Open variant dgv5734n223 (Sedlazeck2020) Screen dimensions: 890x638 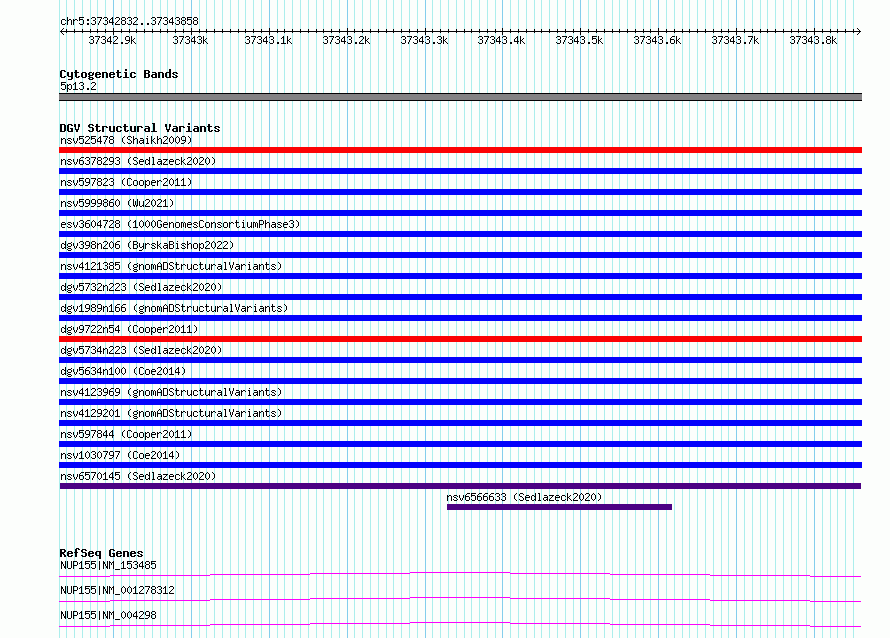click(141, 350)
